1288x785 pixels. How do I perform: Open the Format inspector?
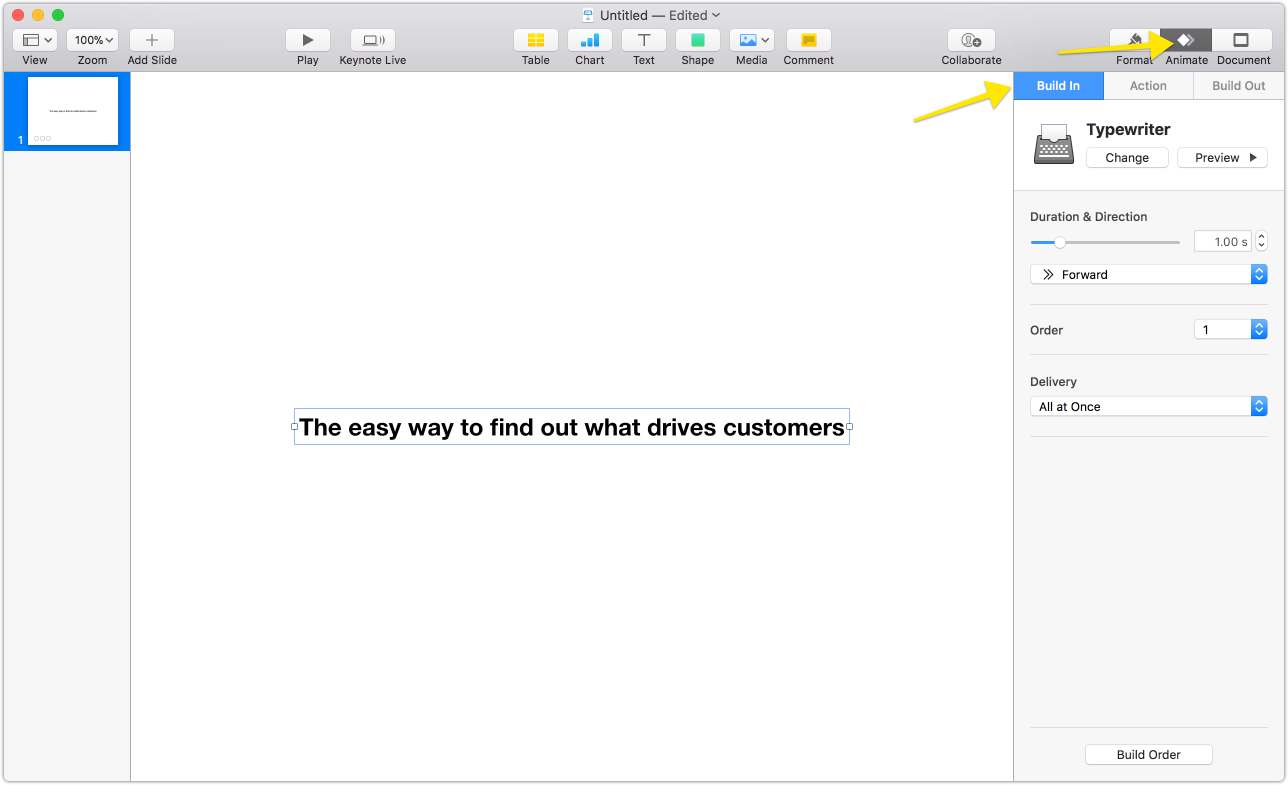[1135, 40]
